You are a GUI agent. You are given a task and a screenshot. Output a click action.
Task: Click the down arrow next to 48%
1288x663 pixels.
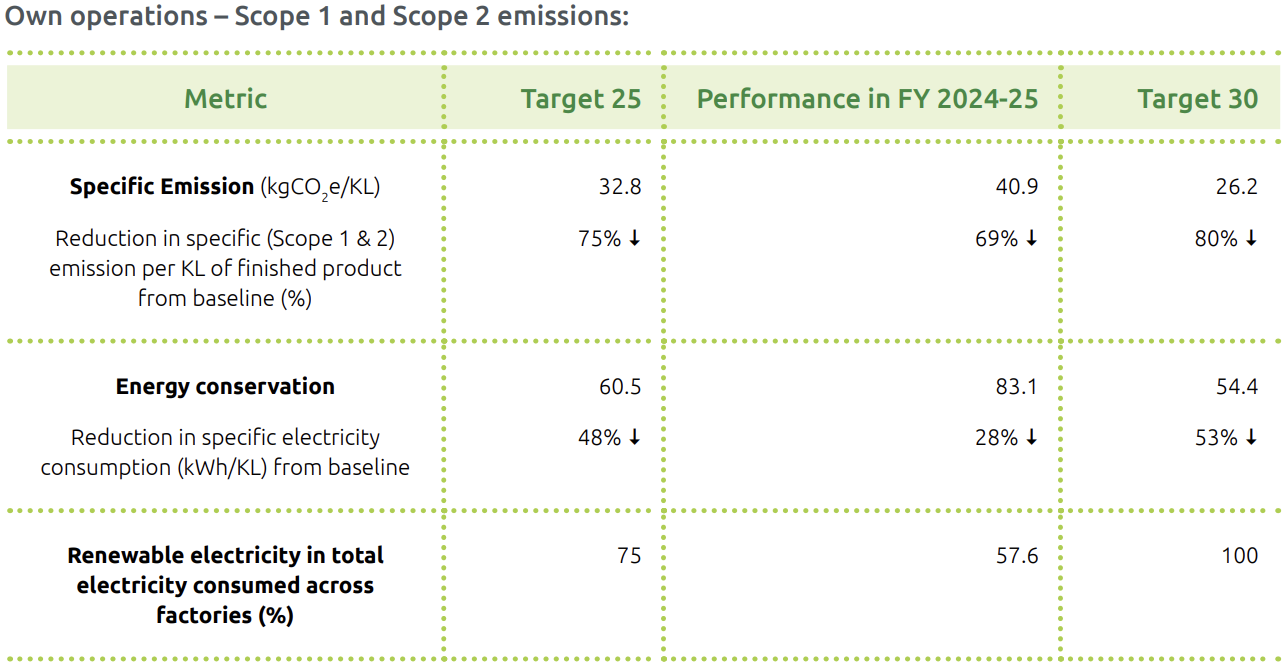click(634, 438)
